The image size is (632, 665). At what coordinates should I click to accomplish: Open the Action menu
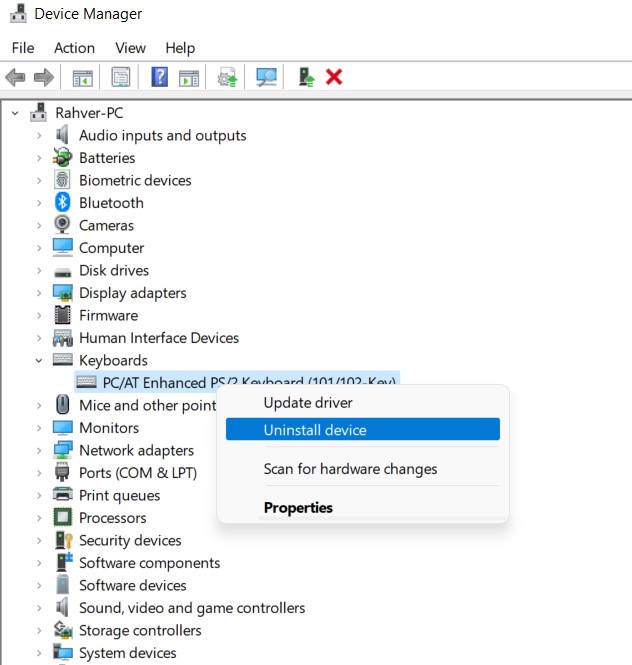click(74, 48)
